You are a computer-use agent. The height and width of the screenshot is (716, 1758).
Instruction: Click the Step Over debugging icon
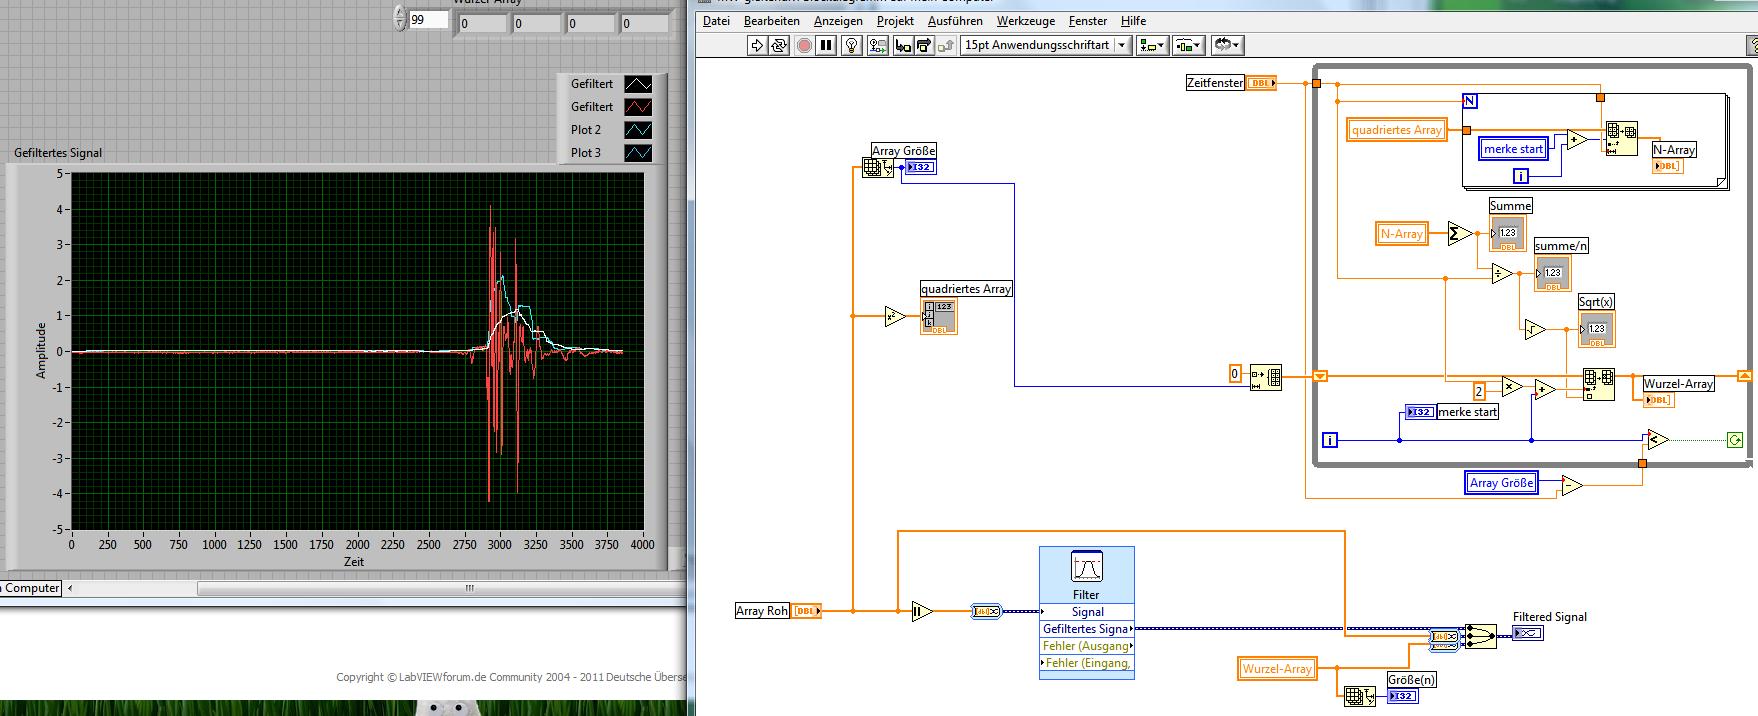(923, 45)
